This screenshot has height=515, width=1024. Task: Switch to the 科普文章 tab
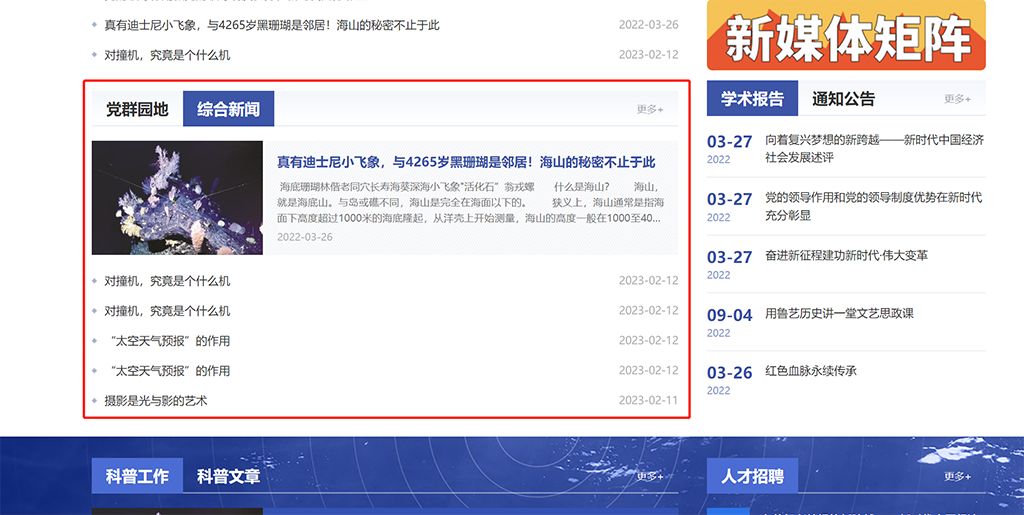tap(229, 476)
